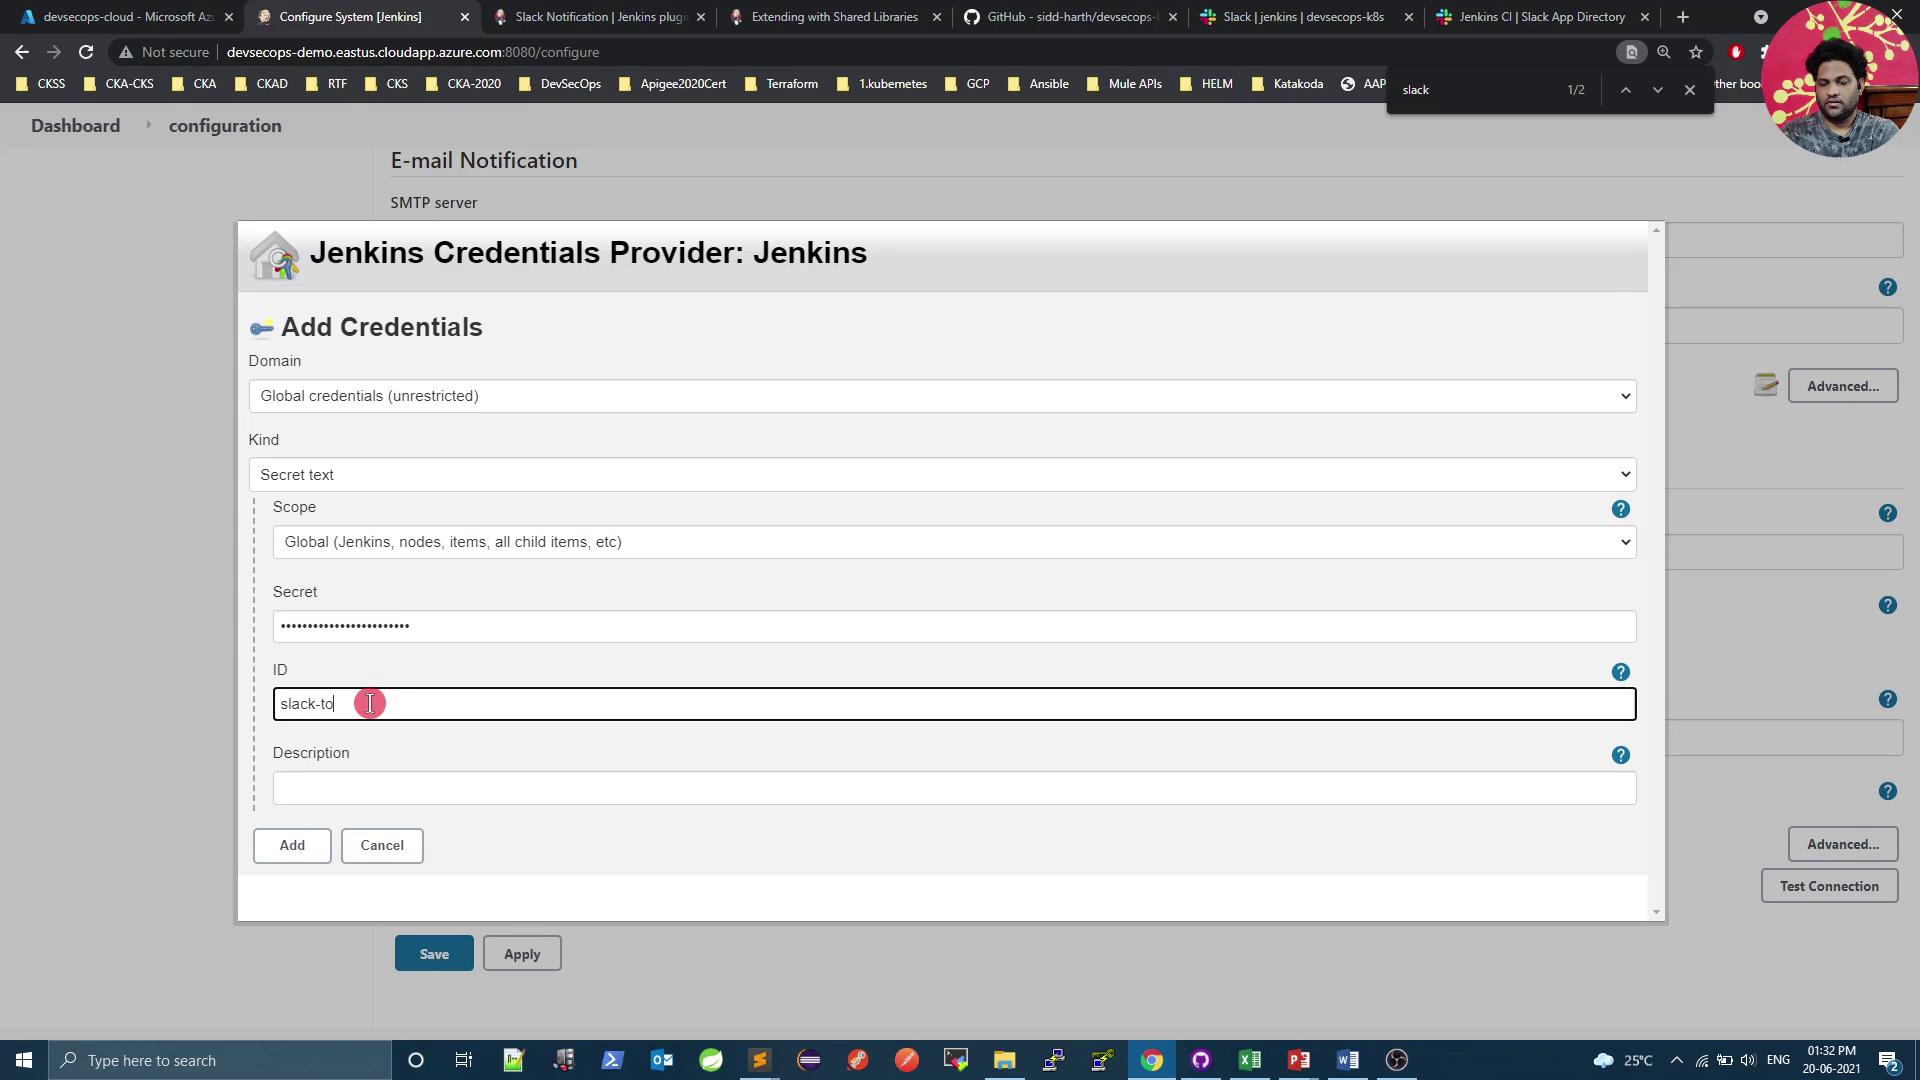Expand the Kind dropdown showing Secret text

click(x=941, y=475)
